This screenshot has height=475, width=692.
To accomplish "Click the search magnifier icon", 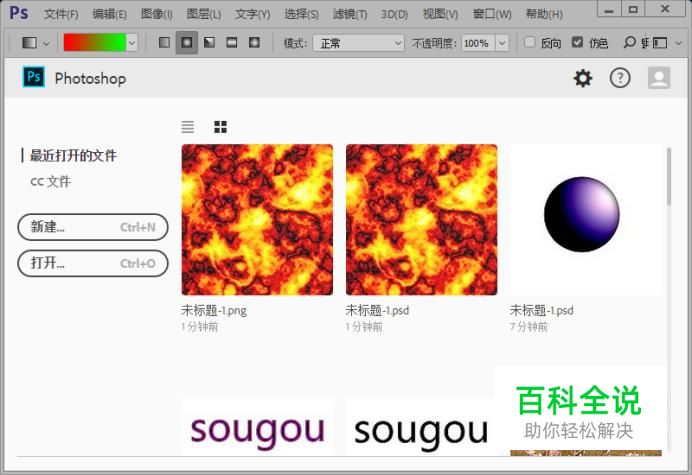I will click(630, 42).
